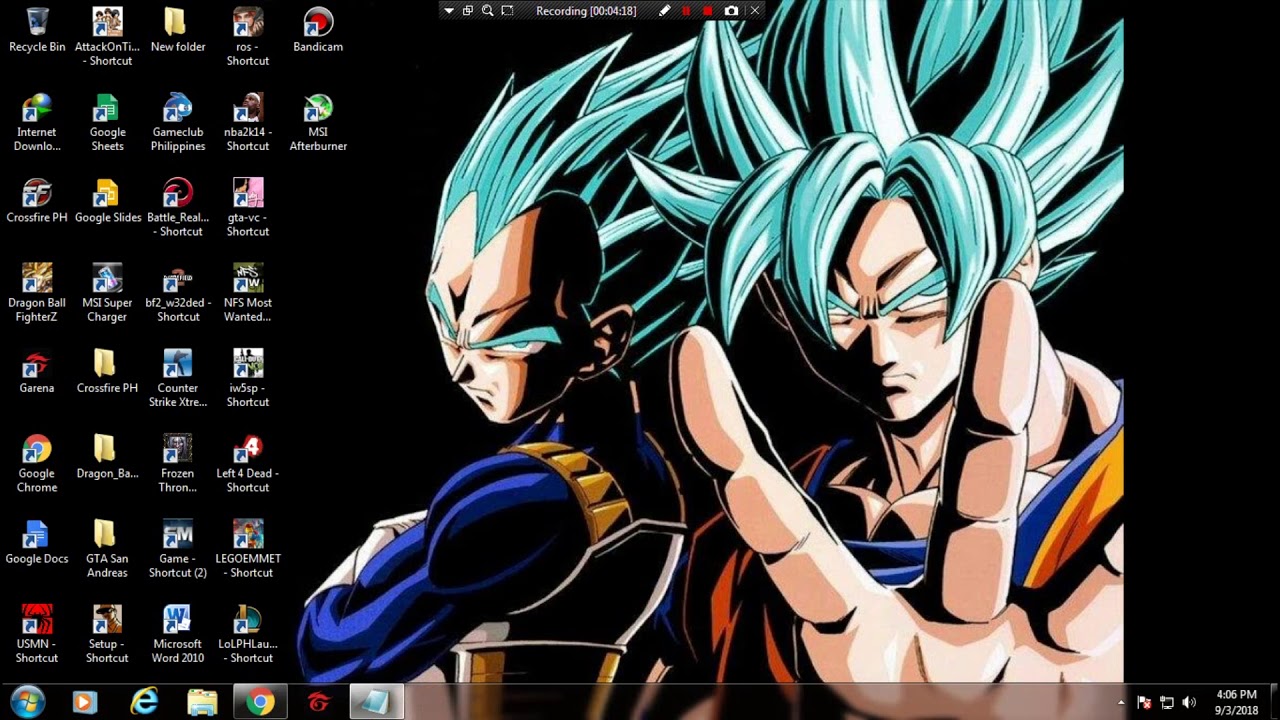1280x720 pixels.
Task: Click the window mode icon on recording bar
Action: click(467, 11)
